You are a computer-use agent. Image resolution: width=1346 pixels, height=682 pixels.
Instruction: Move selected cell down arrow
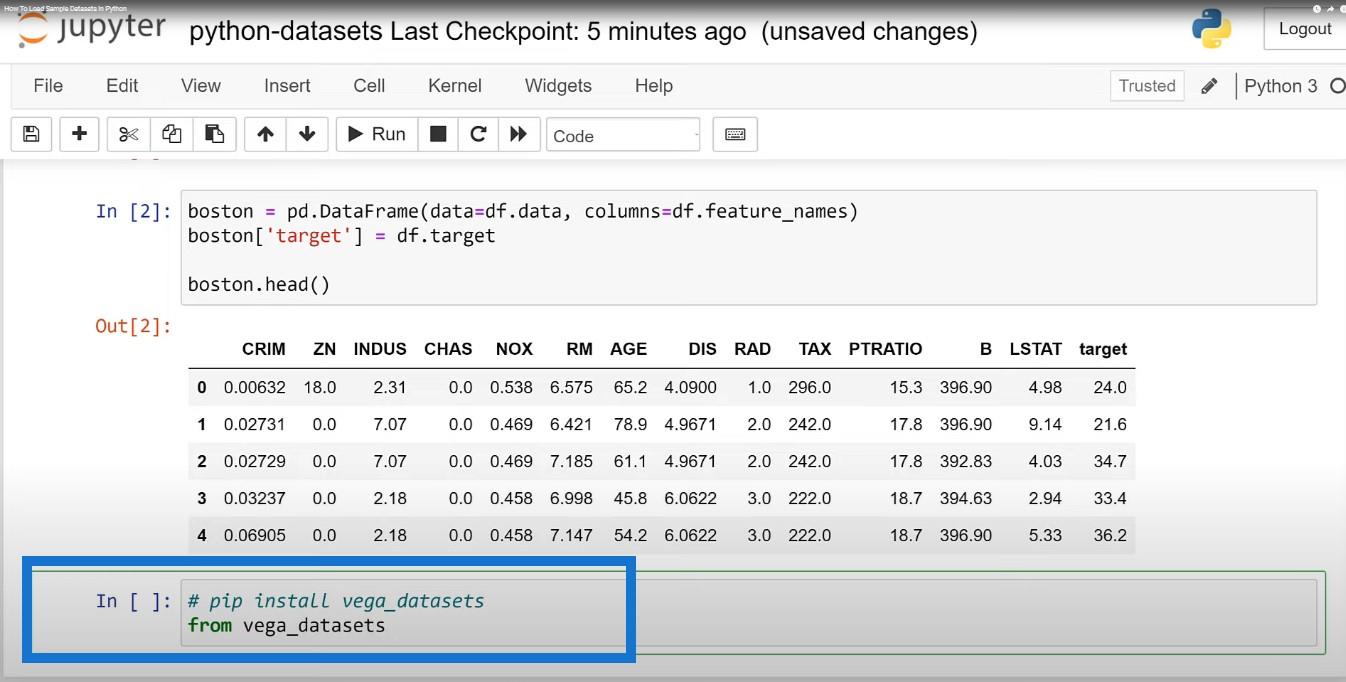[307, 134]
